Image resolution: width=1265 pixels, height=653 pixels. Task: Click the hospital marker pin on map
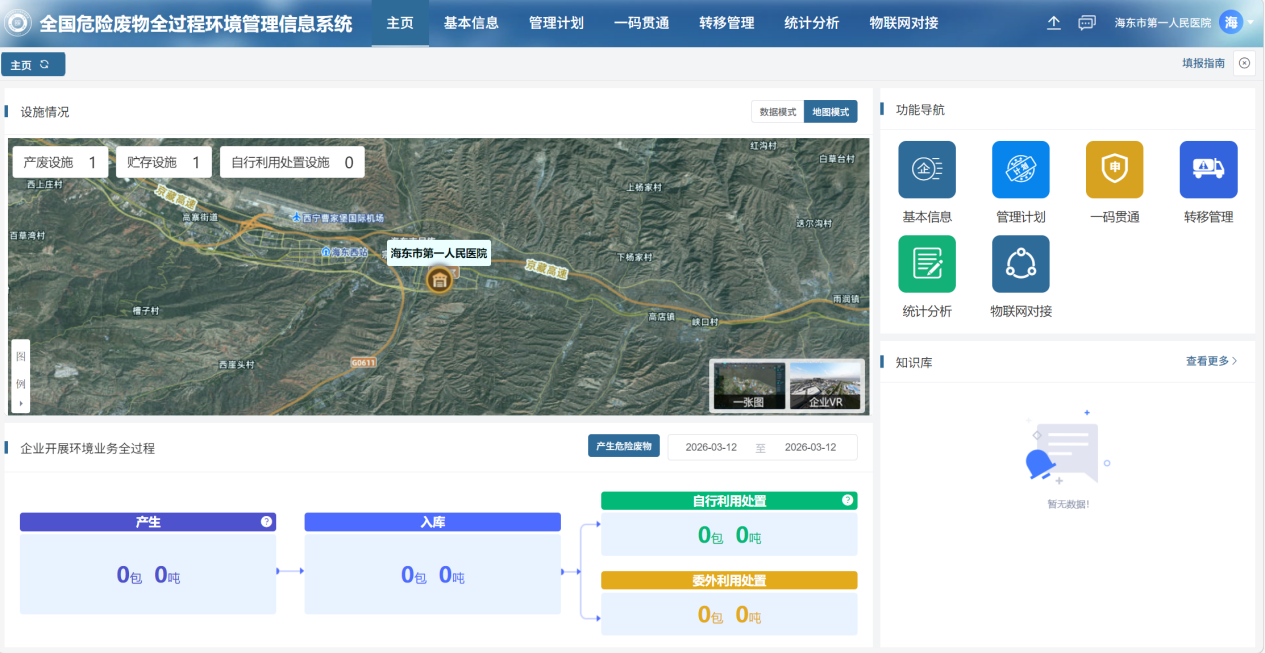click(x=438, y=280)
